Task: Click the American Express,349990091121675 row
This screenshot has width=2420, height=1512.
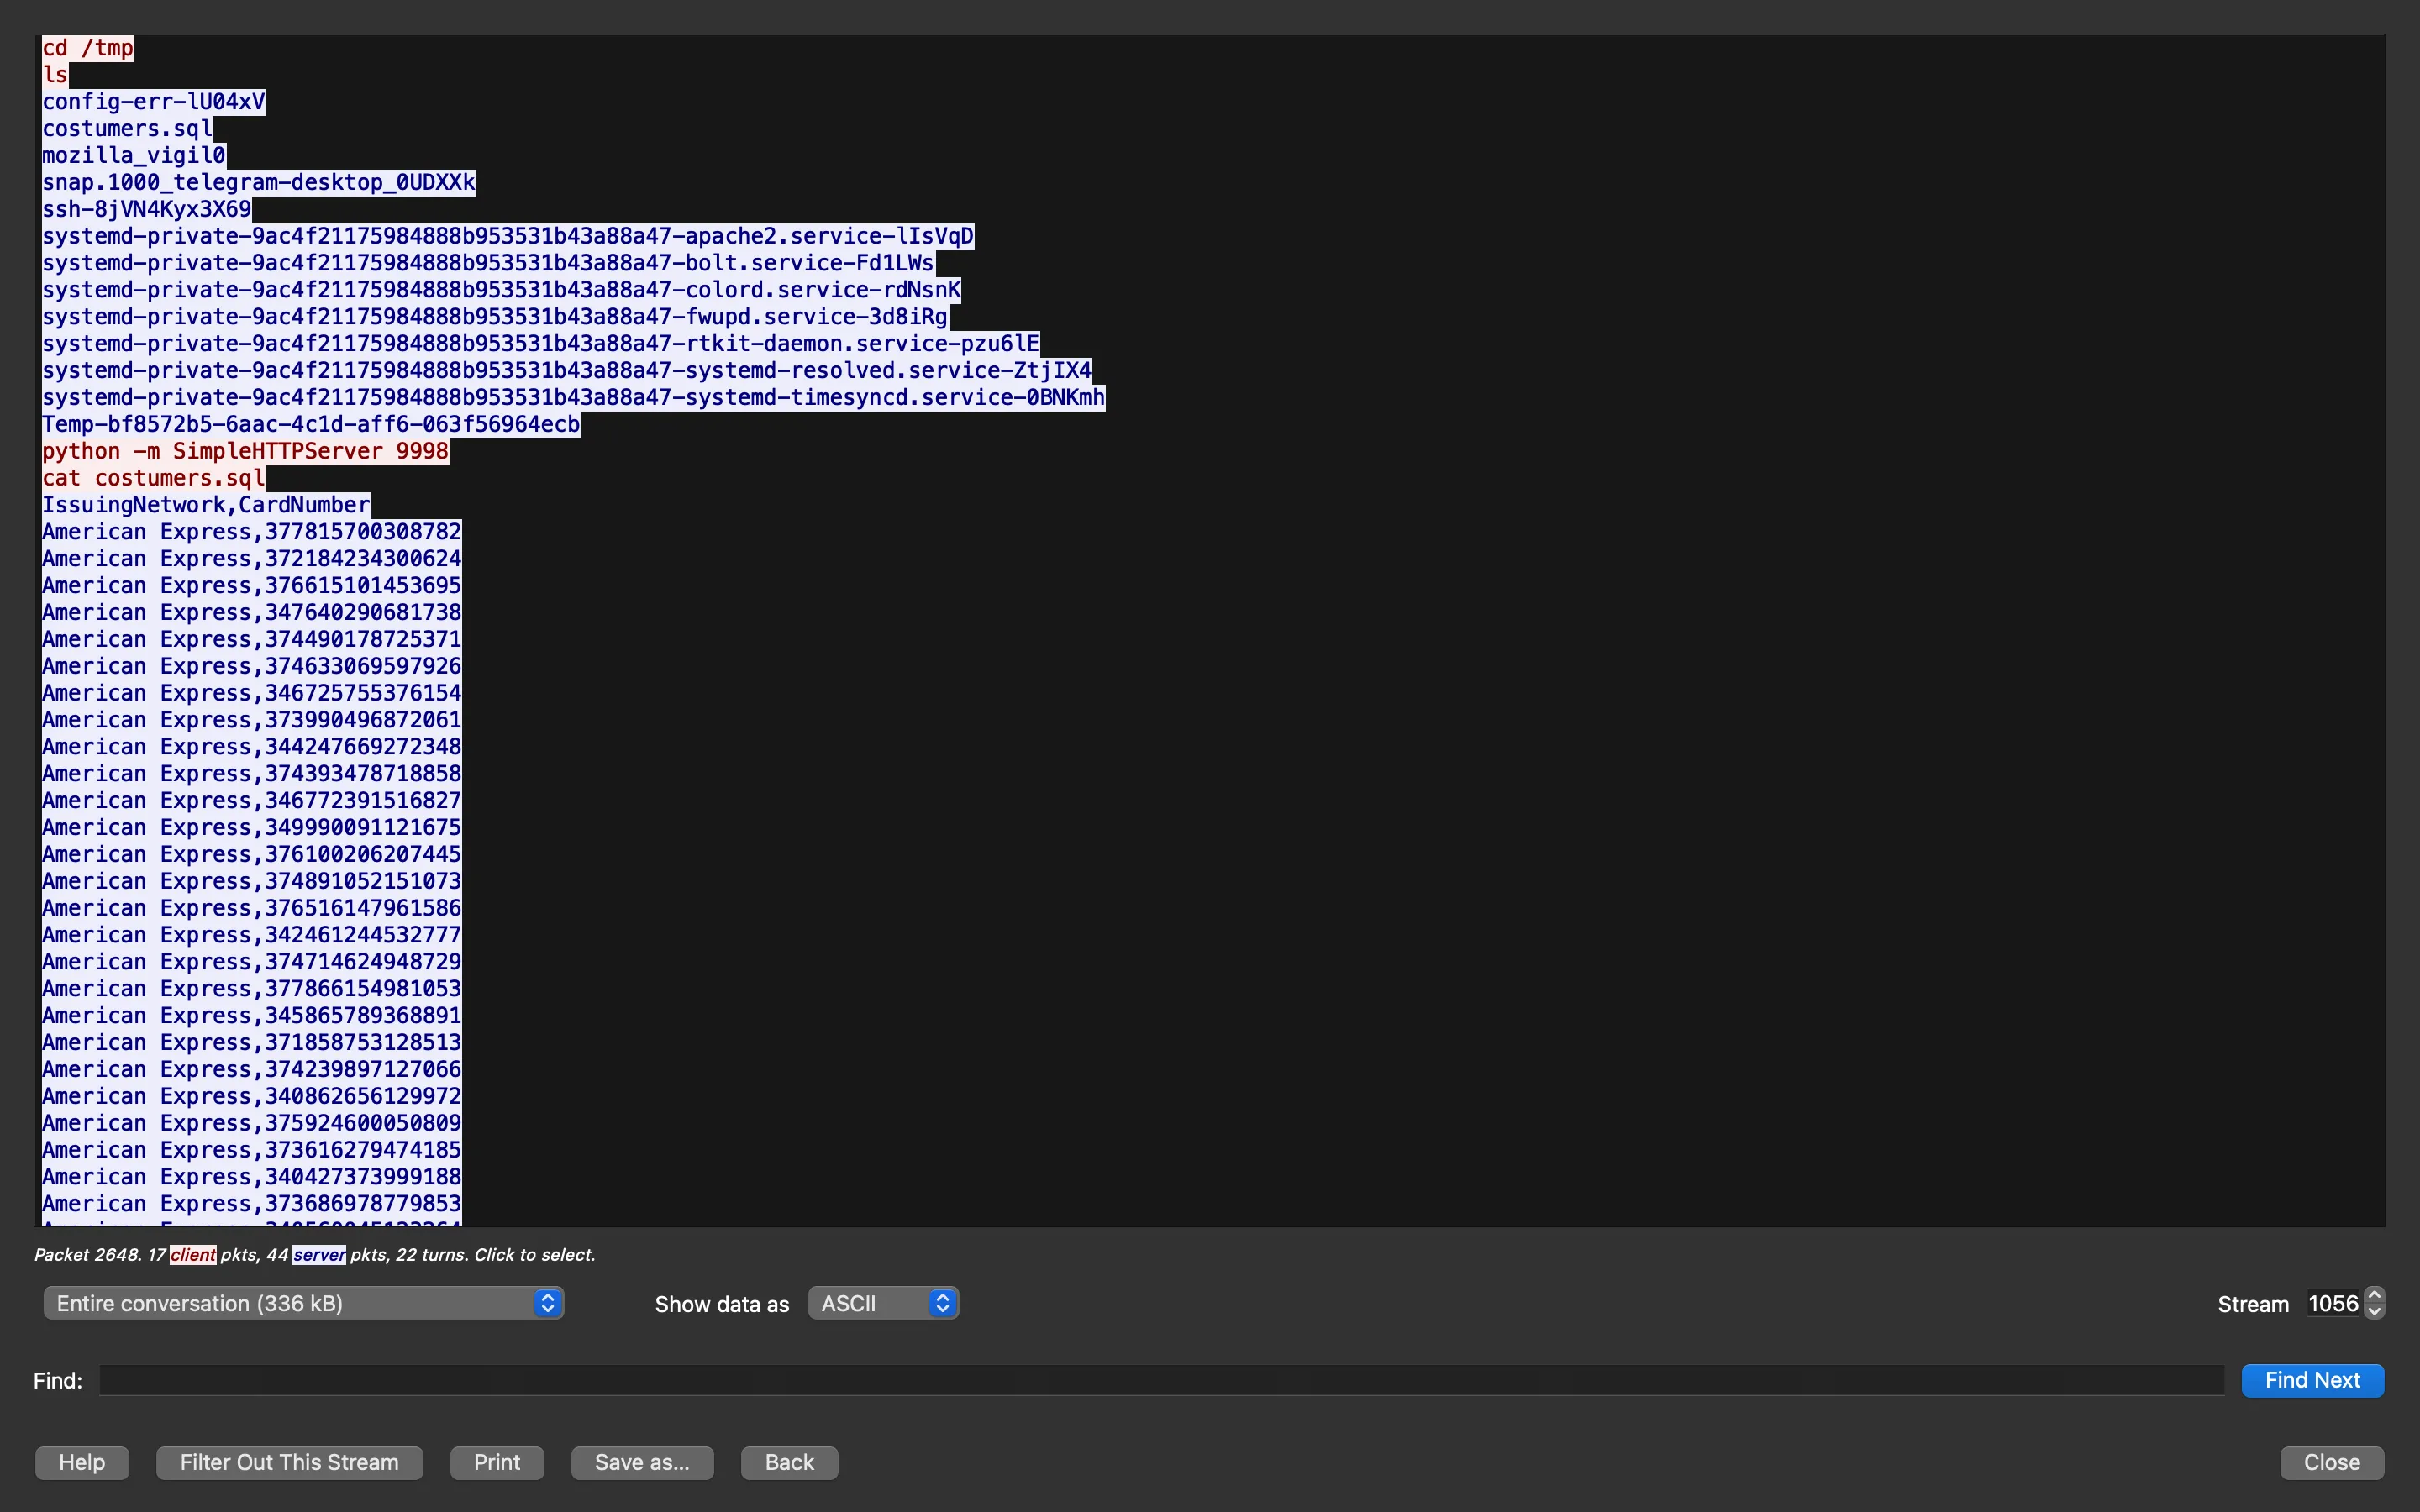Action: pyautogui.click(x=252, y=828)
